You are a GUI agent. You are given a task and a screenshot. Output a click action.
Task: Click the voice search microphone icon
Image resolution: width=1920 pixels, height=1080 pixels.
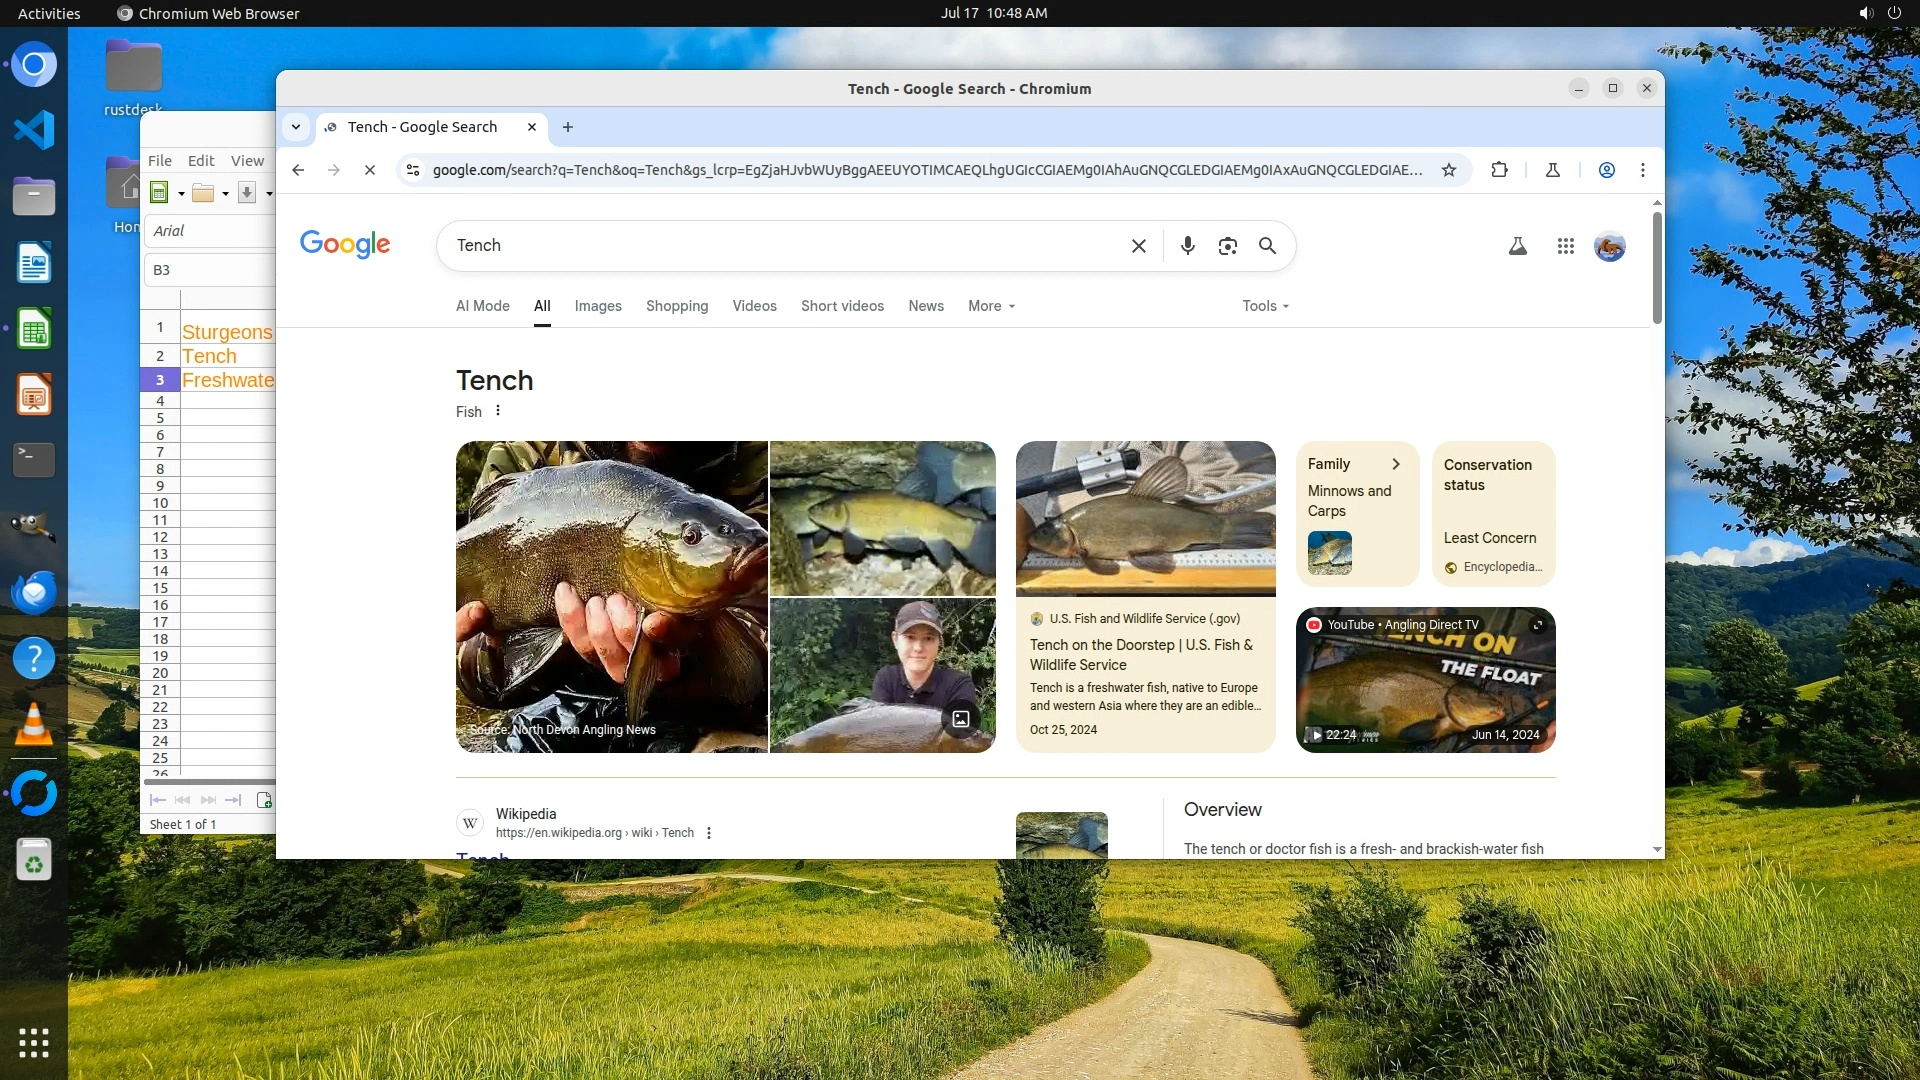coord(1187,246)
